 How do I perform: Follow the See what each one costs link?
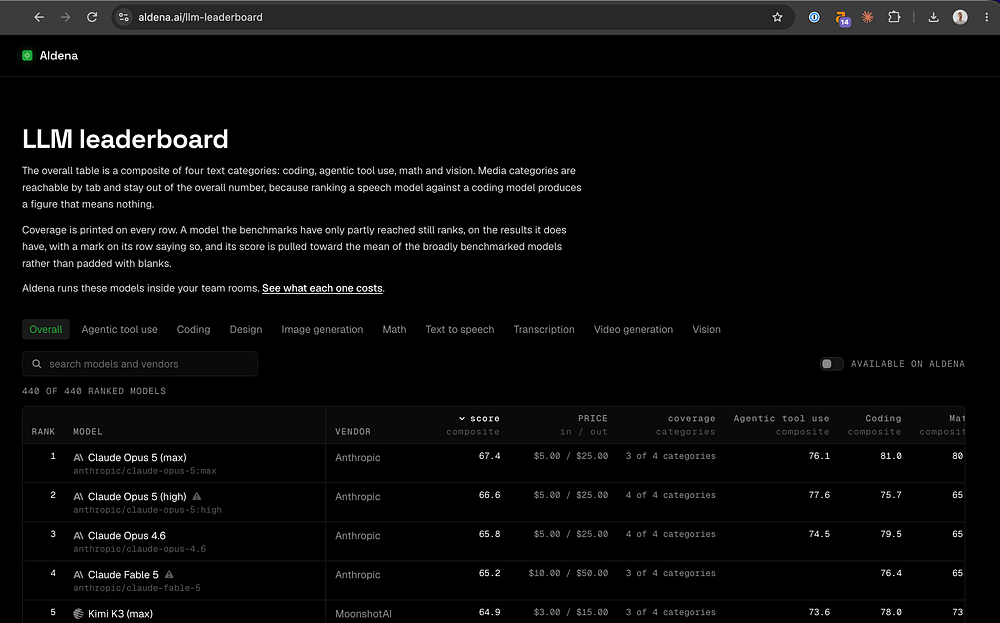point(322,288)
